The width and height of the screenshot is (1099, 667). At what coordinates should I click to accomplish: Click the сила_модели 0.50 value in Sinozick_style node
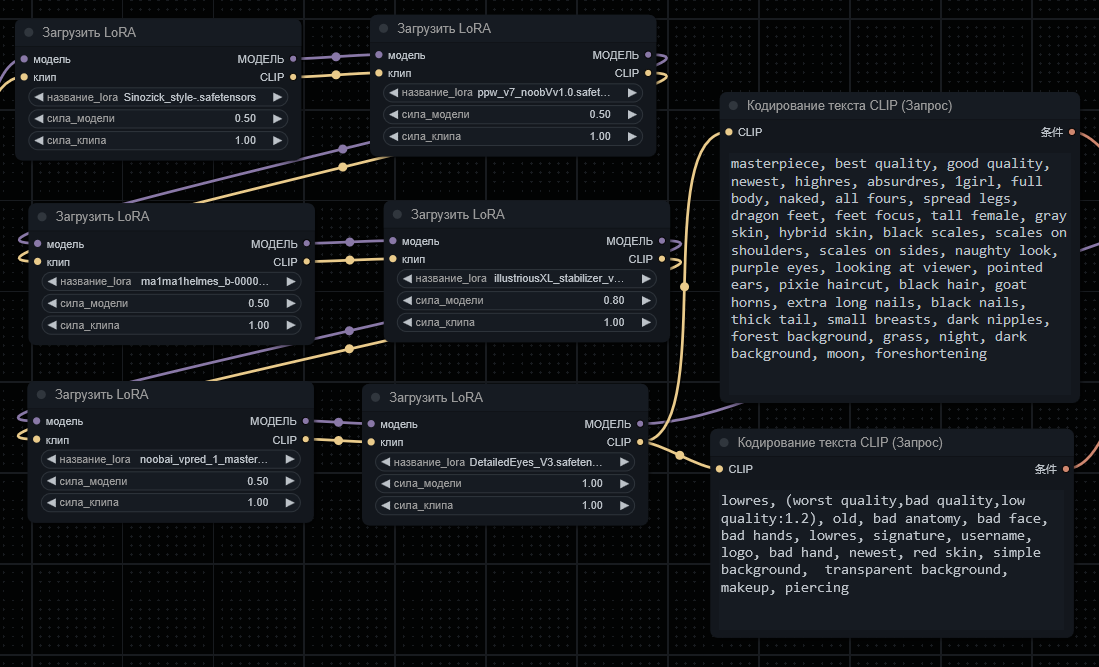245,119
